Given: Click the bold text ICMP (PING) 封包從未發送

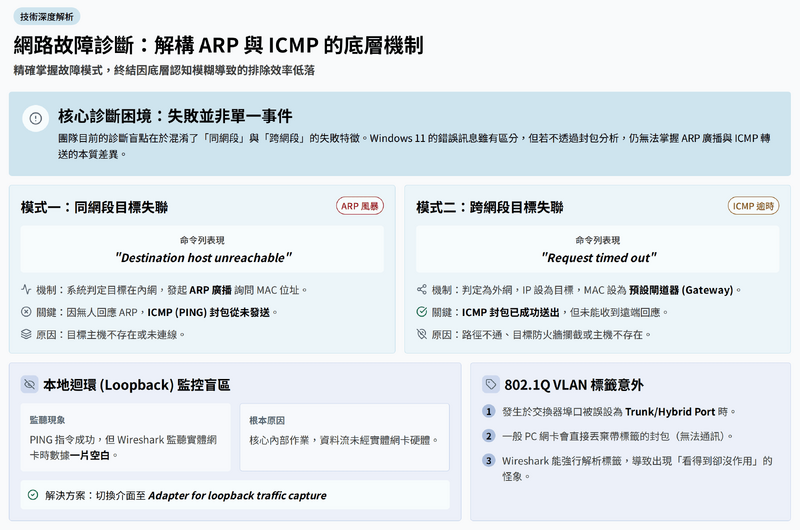Looking at the screenshot, I should [x=209, y=312].
